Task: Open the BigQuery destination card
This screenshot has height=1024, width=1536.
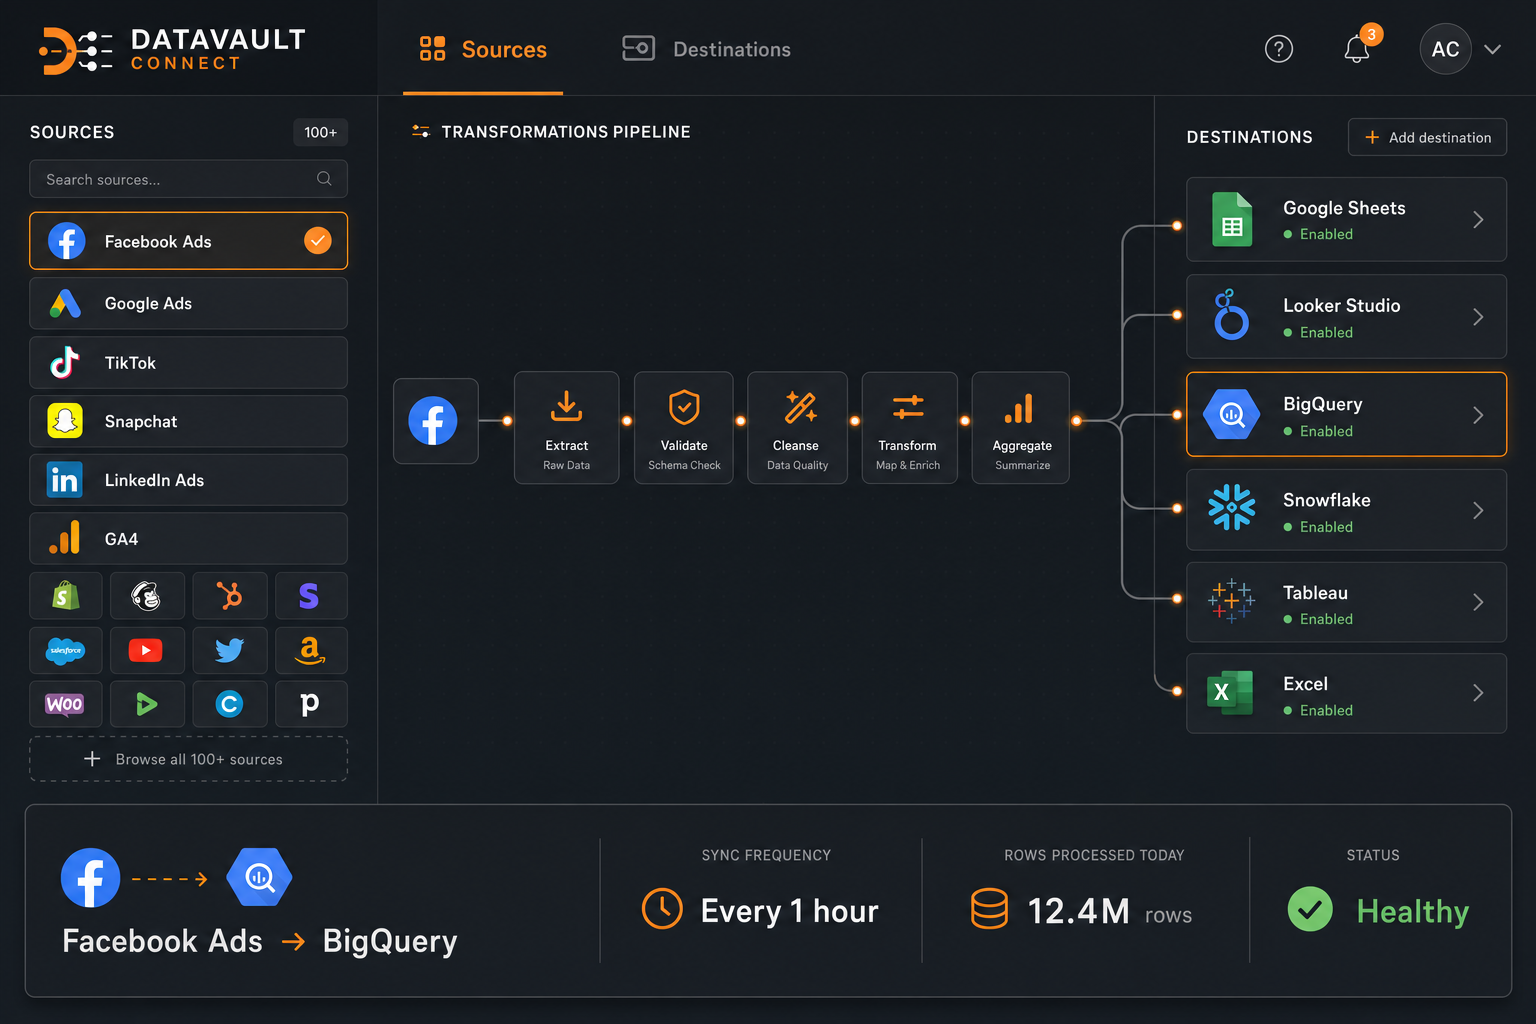Action: click(1346, 414)
